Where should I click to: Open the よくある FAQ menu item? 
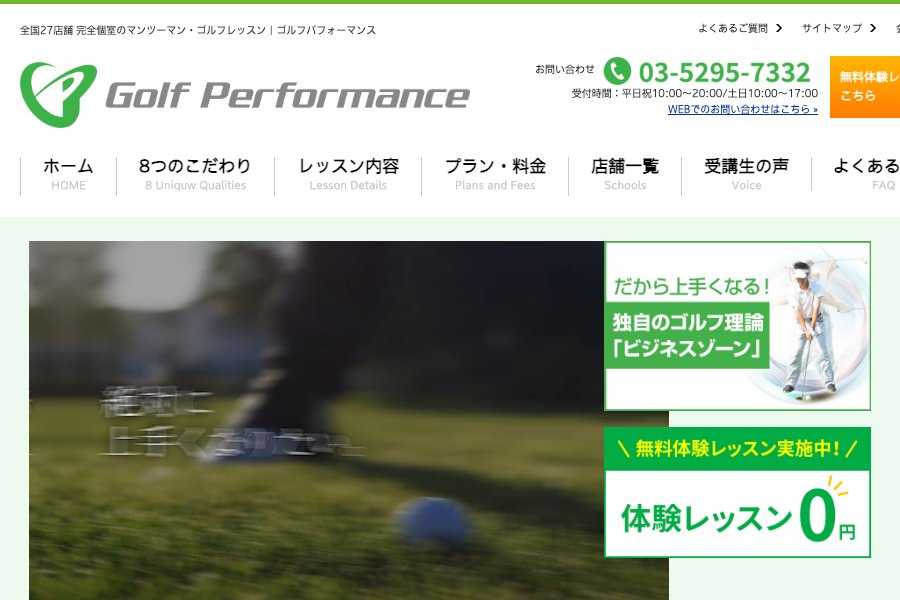(x=866, y=175)
